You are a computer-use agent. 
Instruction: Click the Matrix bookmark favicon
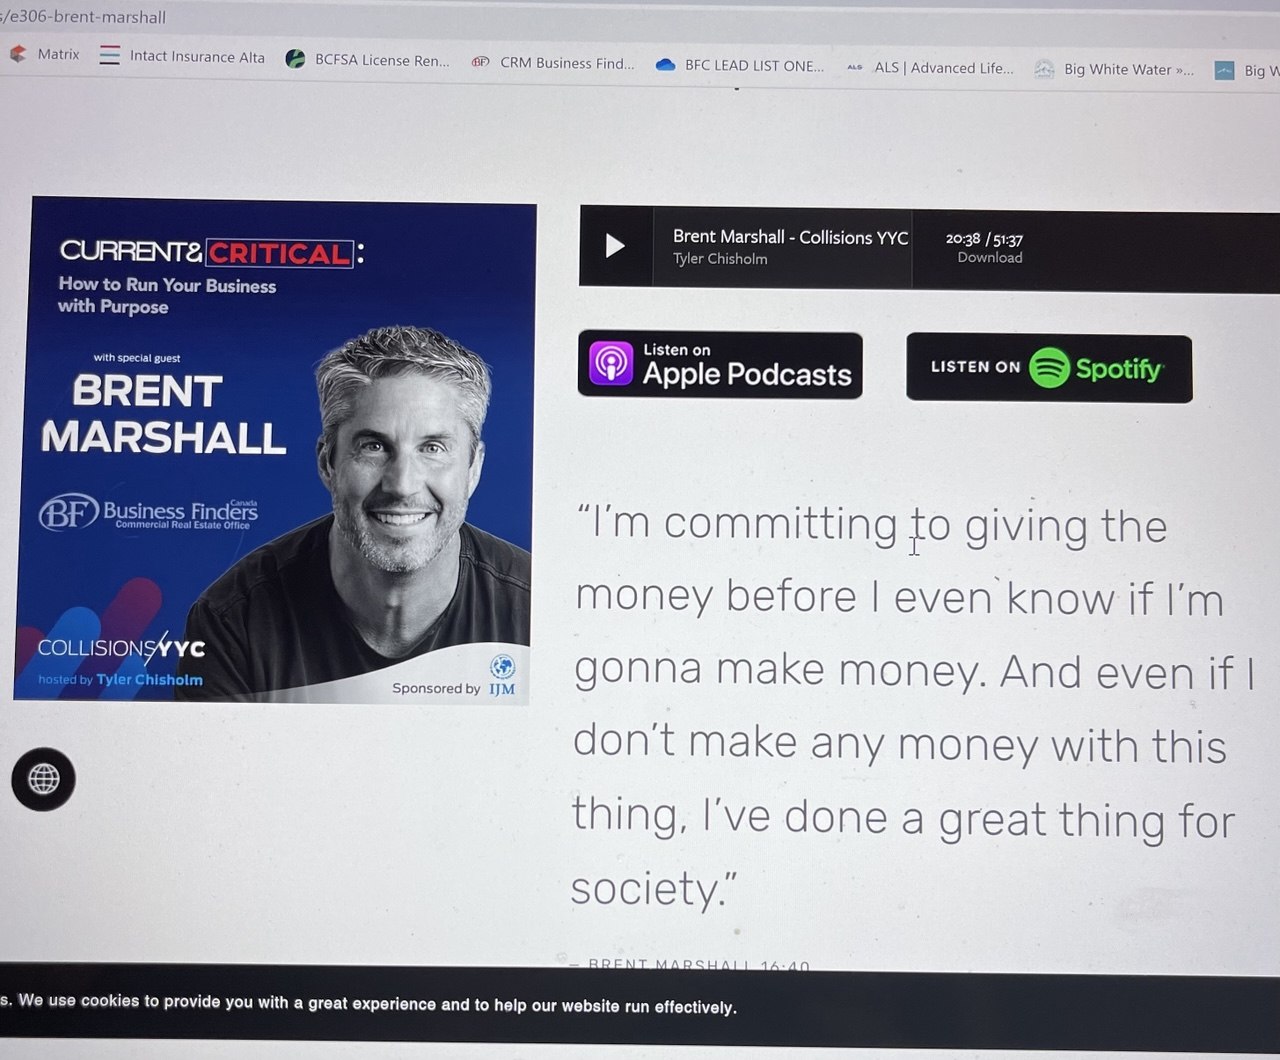(x=18, y=53)
